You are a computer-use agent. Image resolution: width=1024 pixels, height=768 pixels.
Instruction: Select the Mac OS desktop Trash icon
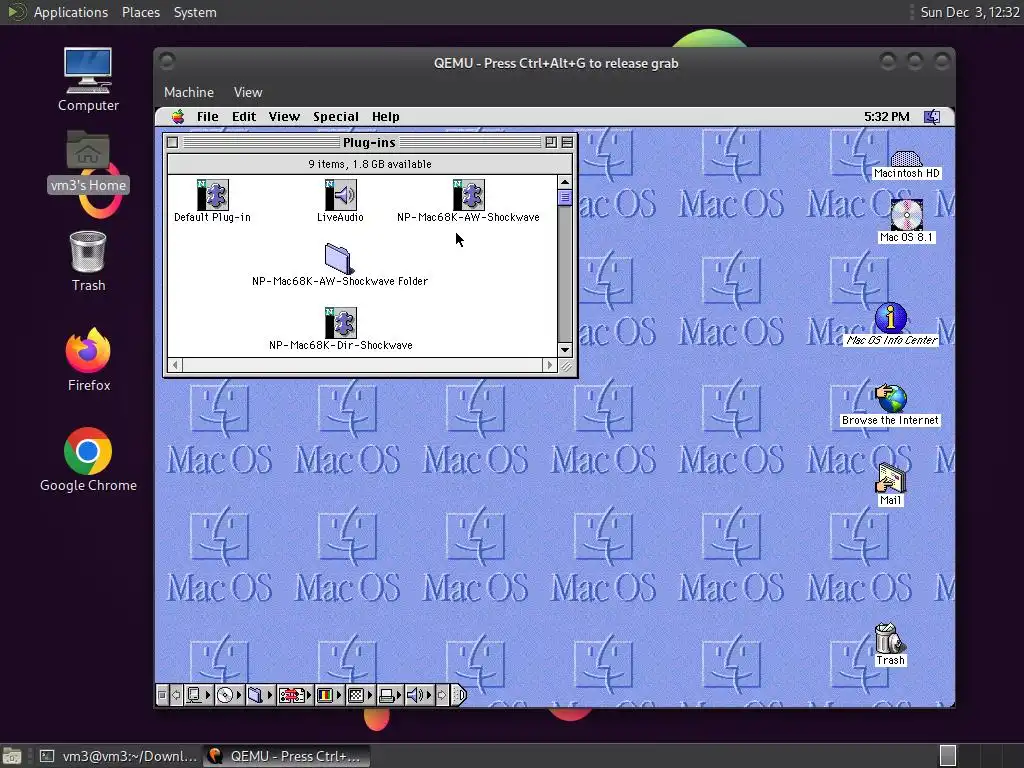pos(889,638)
